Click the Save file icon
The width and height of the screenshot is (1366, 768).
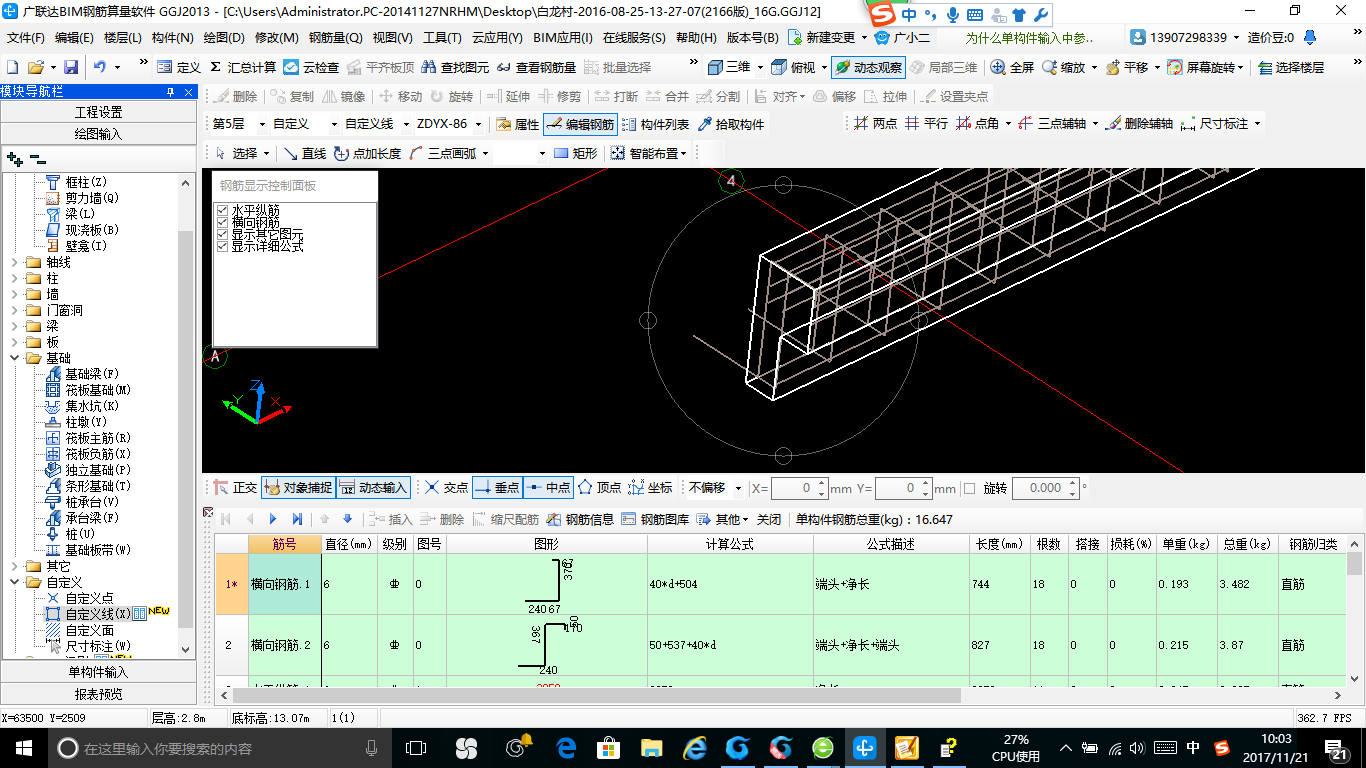tap(71, 67)
